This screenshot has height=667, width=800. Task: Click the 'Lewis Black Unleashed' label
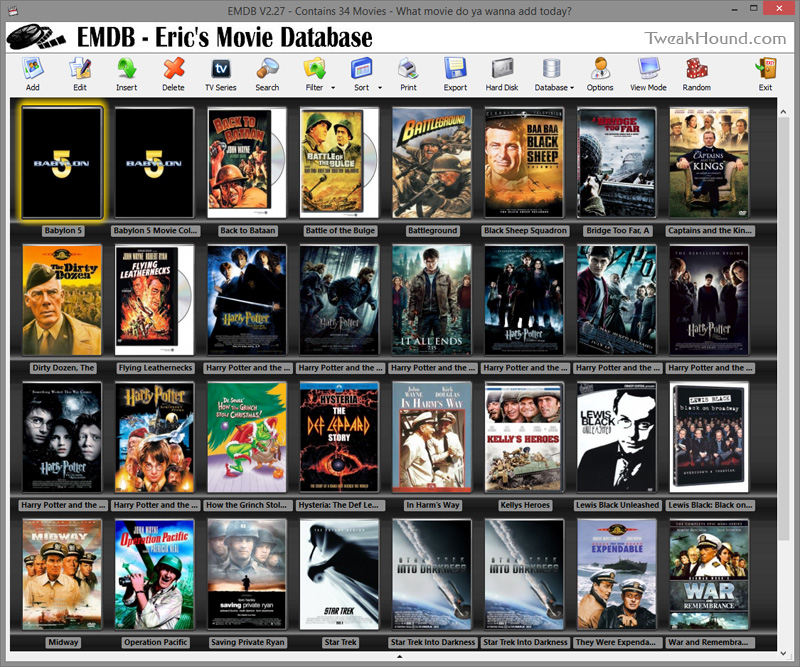click(x=617, y=505)
